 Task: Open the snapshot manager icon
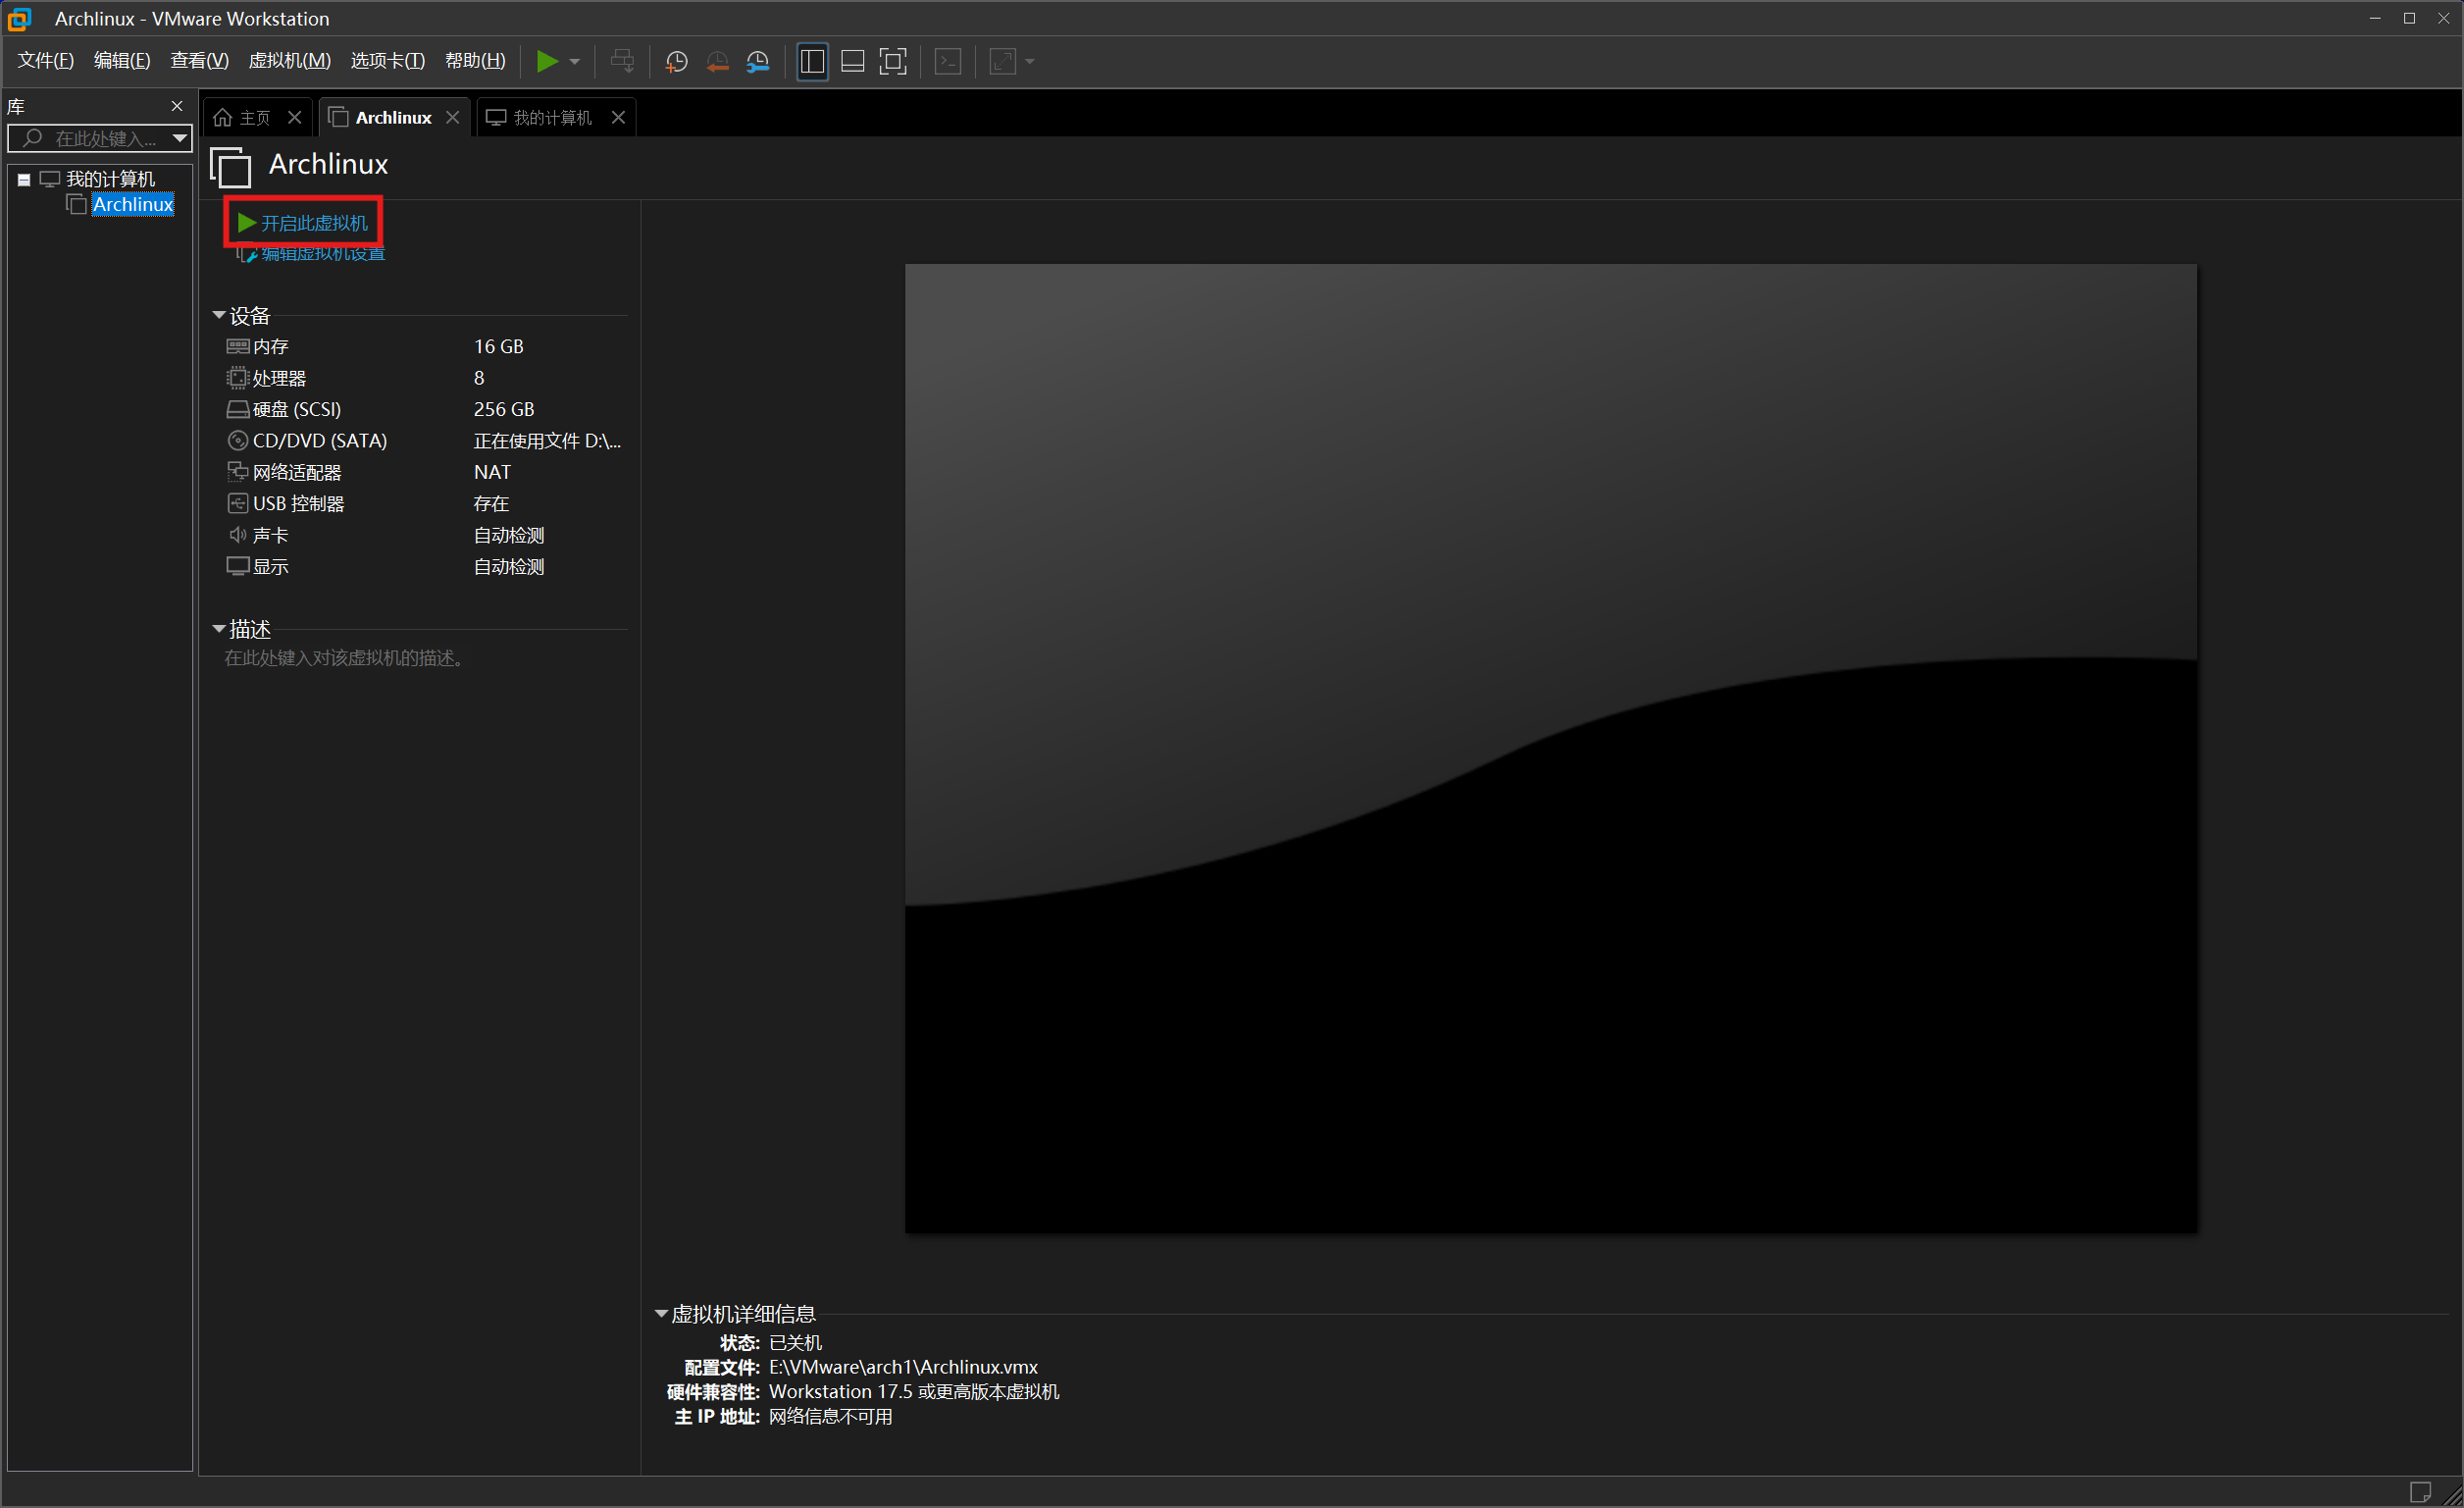(758, 62)
